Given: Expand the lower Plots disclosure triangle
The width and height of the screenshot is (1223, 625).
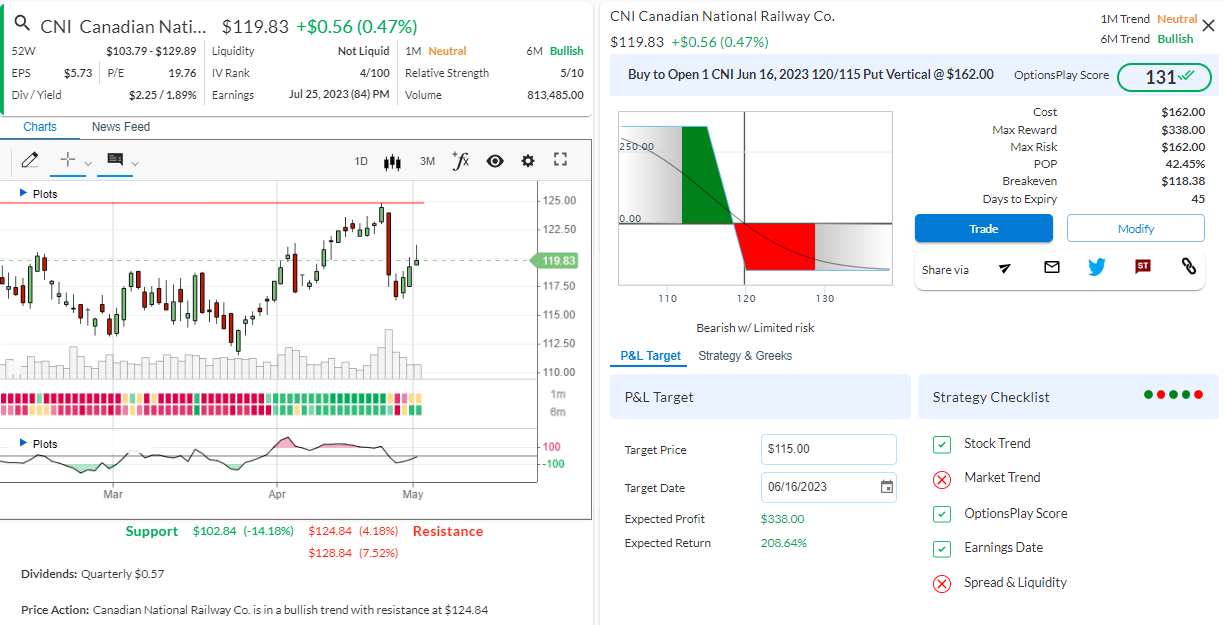Looking at the screenshot, I should 24,443.
